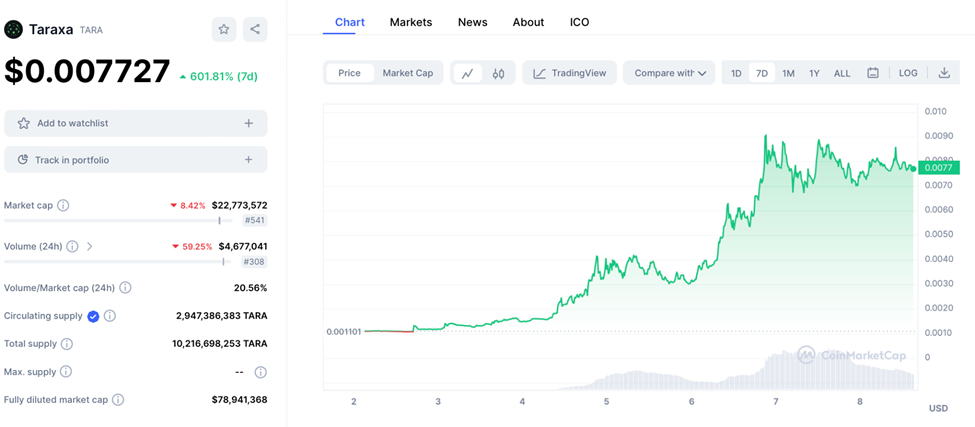Switch to candlestick chart icon
This screenshot has height=427, width=975.
[498, 73]
